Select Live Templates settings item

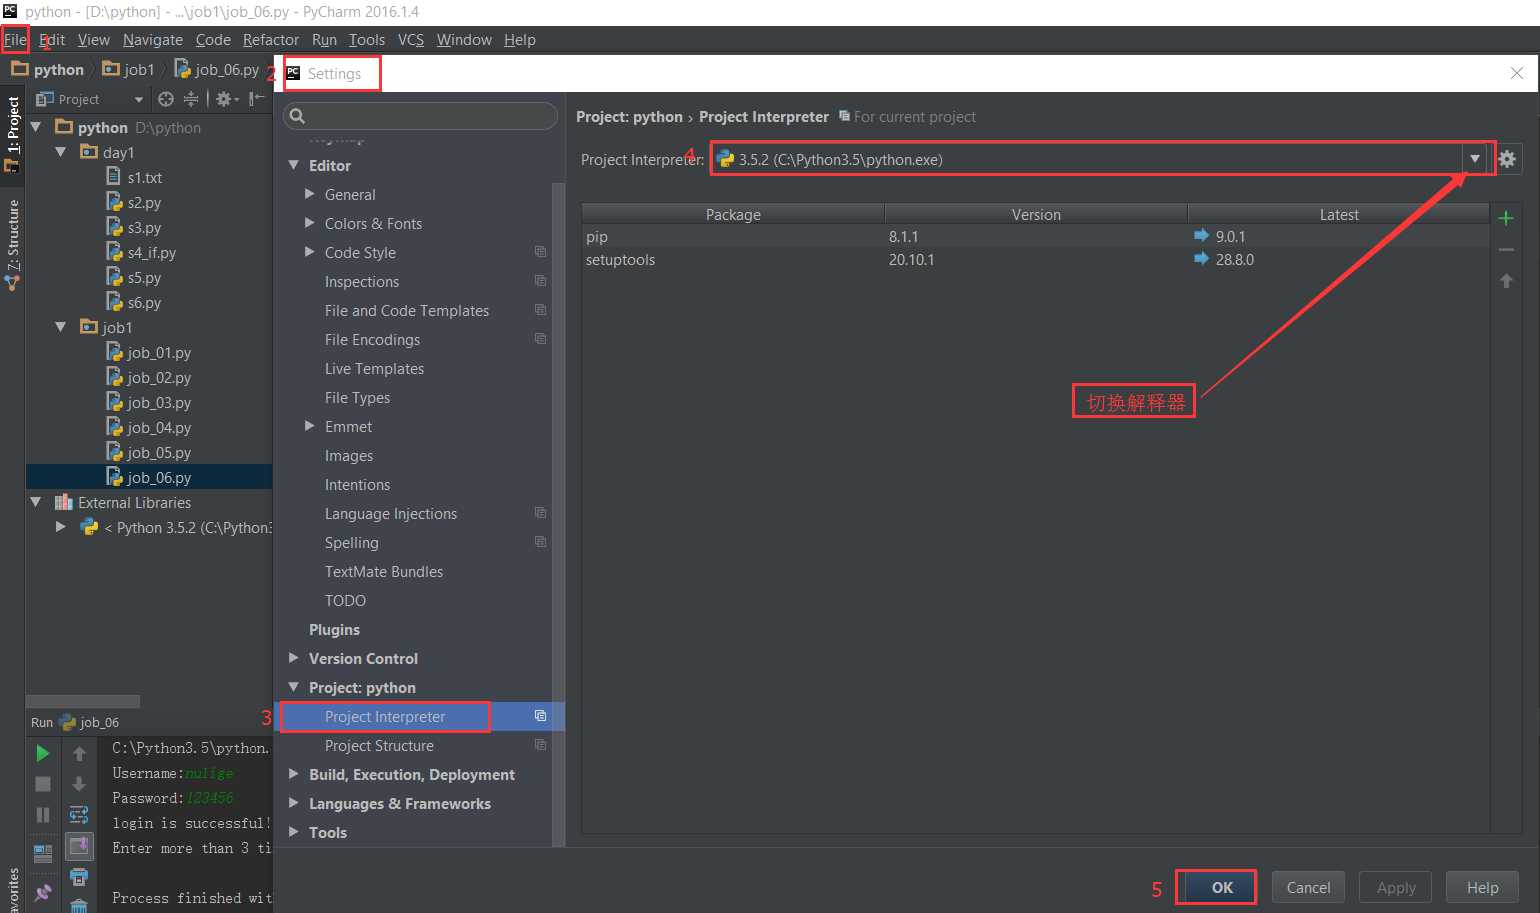(374, 368)
